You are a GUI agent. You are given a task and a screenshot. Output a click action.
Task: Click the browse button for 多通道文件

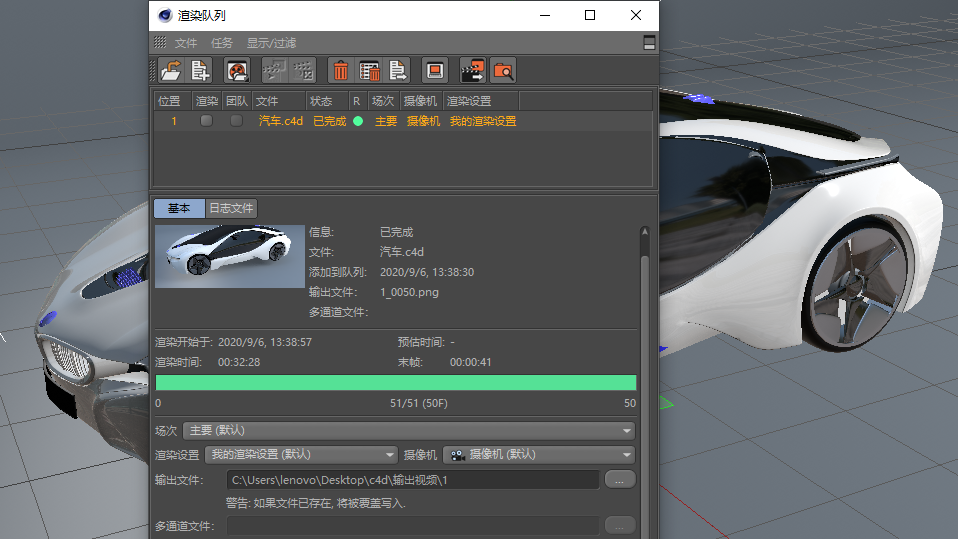pos(620,526)
